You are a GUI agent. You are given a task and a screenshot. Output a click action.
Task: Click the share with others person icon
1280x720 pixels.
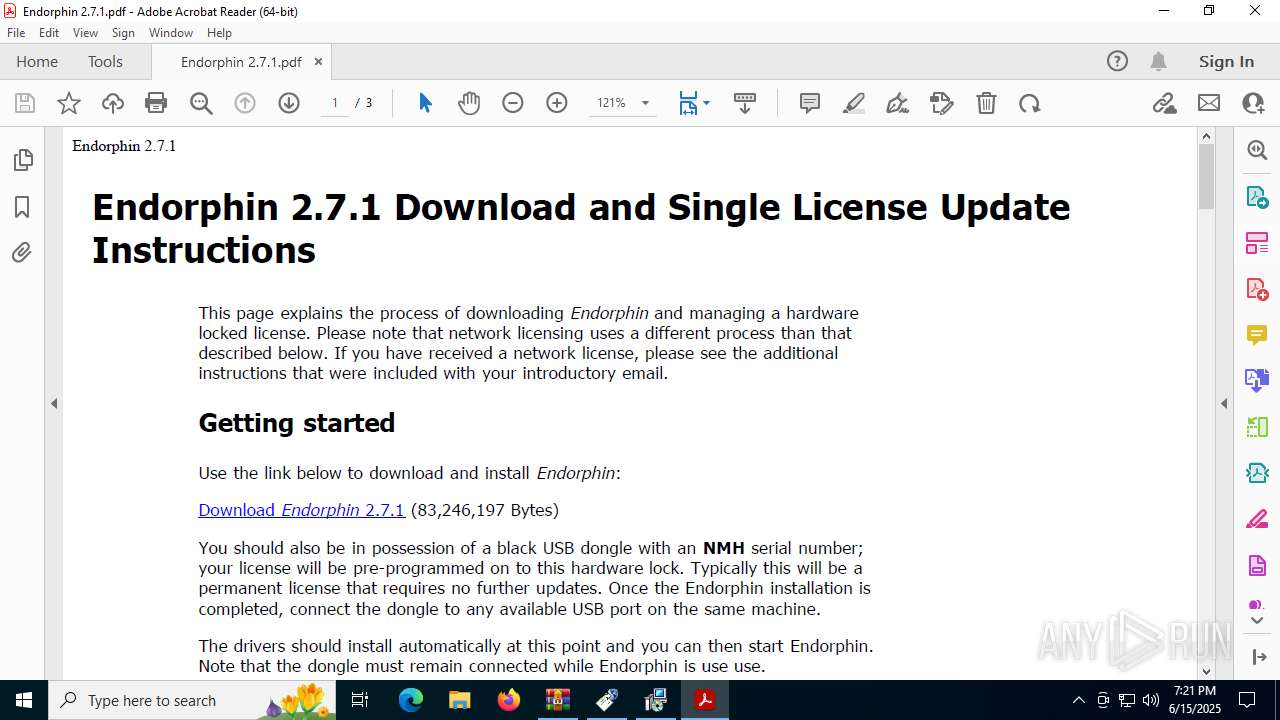1253,103
